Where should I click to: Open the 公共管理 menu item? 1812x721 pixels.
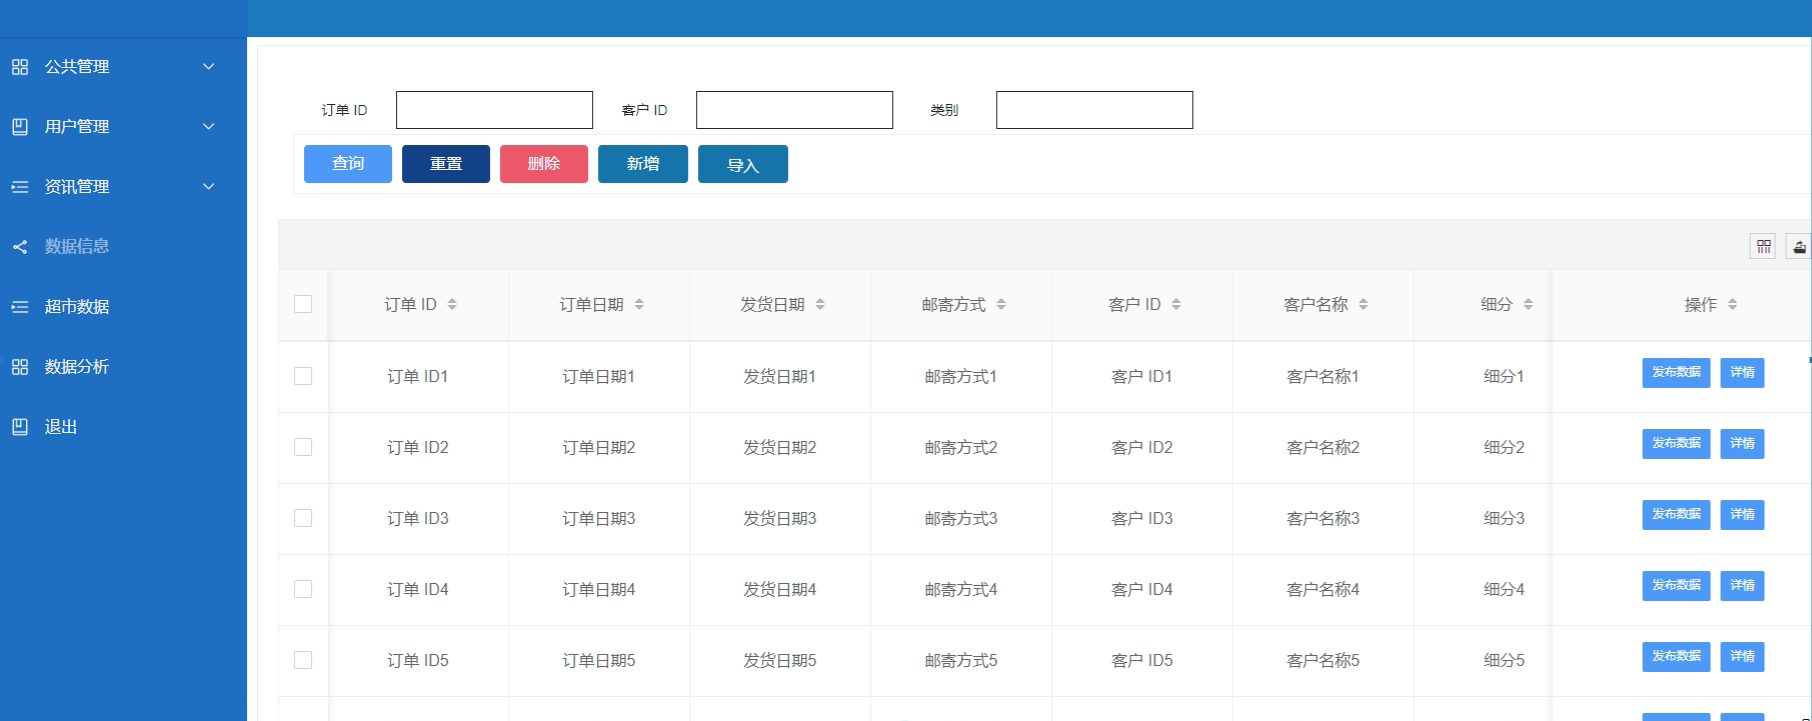click(123, 67)
